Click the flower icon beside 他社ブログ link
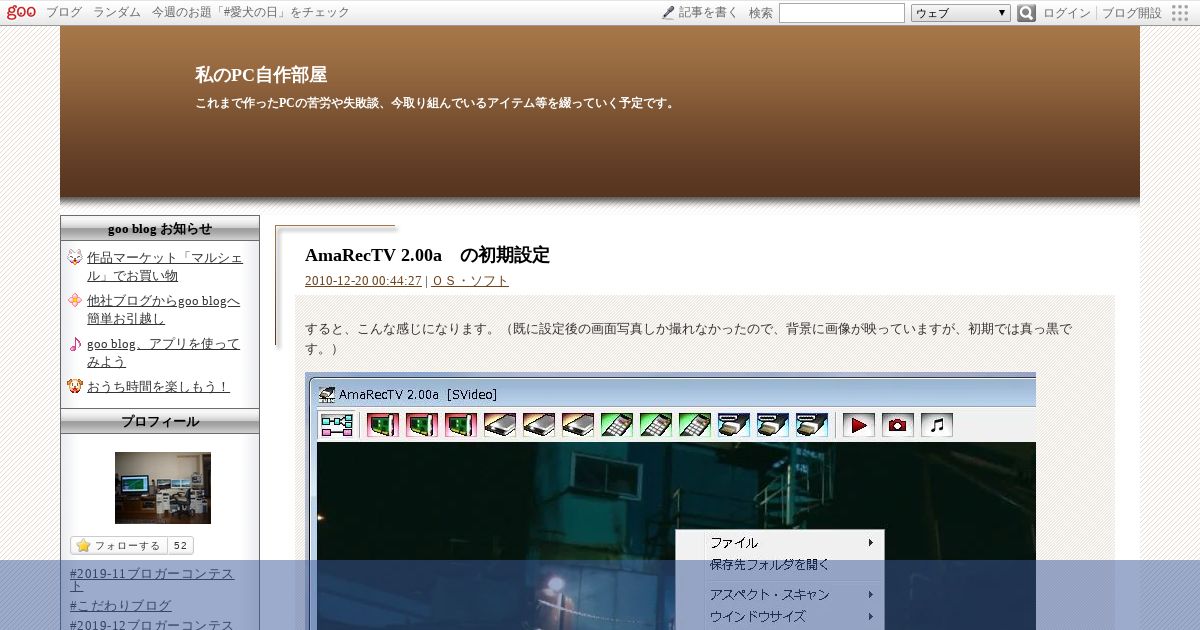This screenshot has width=1200, height=630. pyautogui.click(x=75, y=300)
